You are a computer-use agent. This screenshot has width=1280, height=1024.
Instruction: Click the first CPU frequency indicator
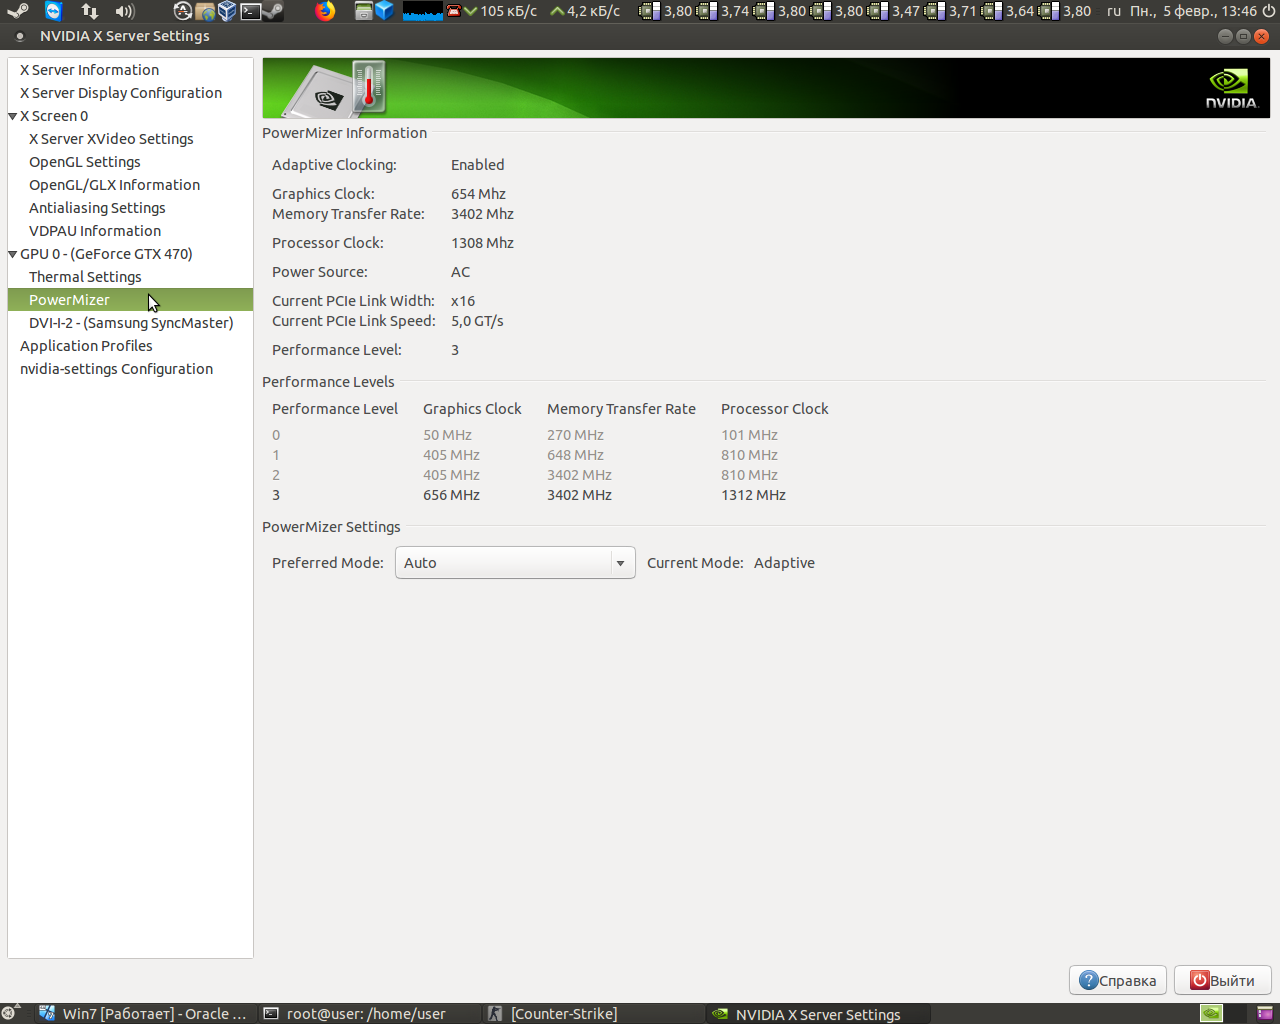click(x=666, y=11)
